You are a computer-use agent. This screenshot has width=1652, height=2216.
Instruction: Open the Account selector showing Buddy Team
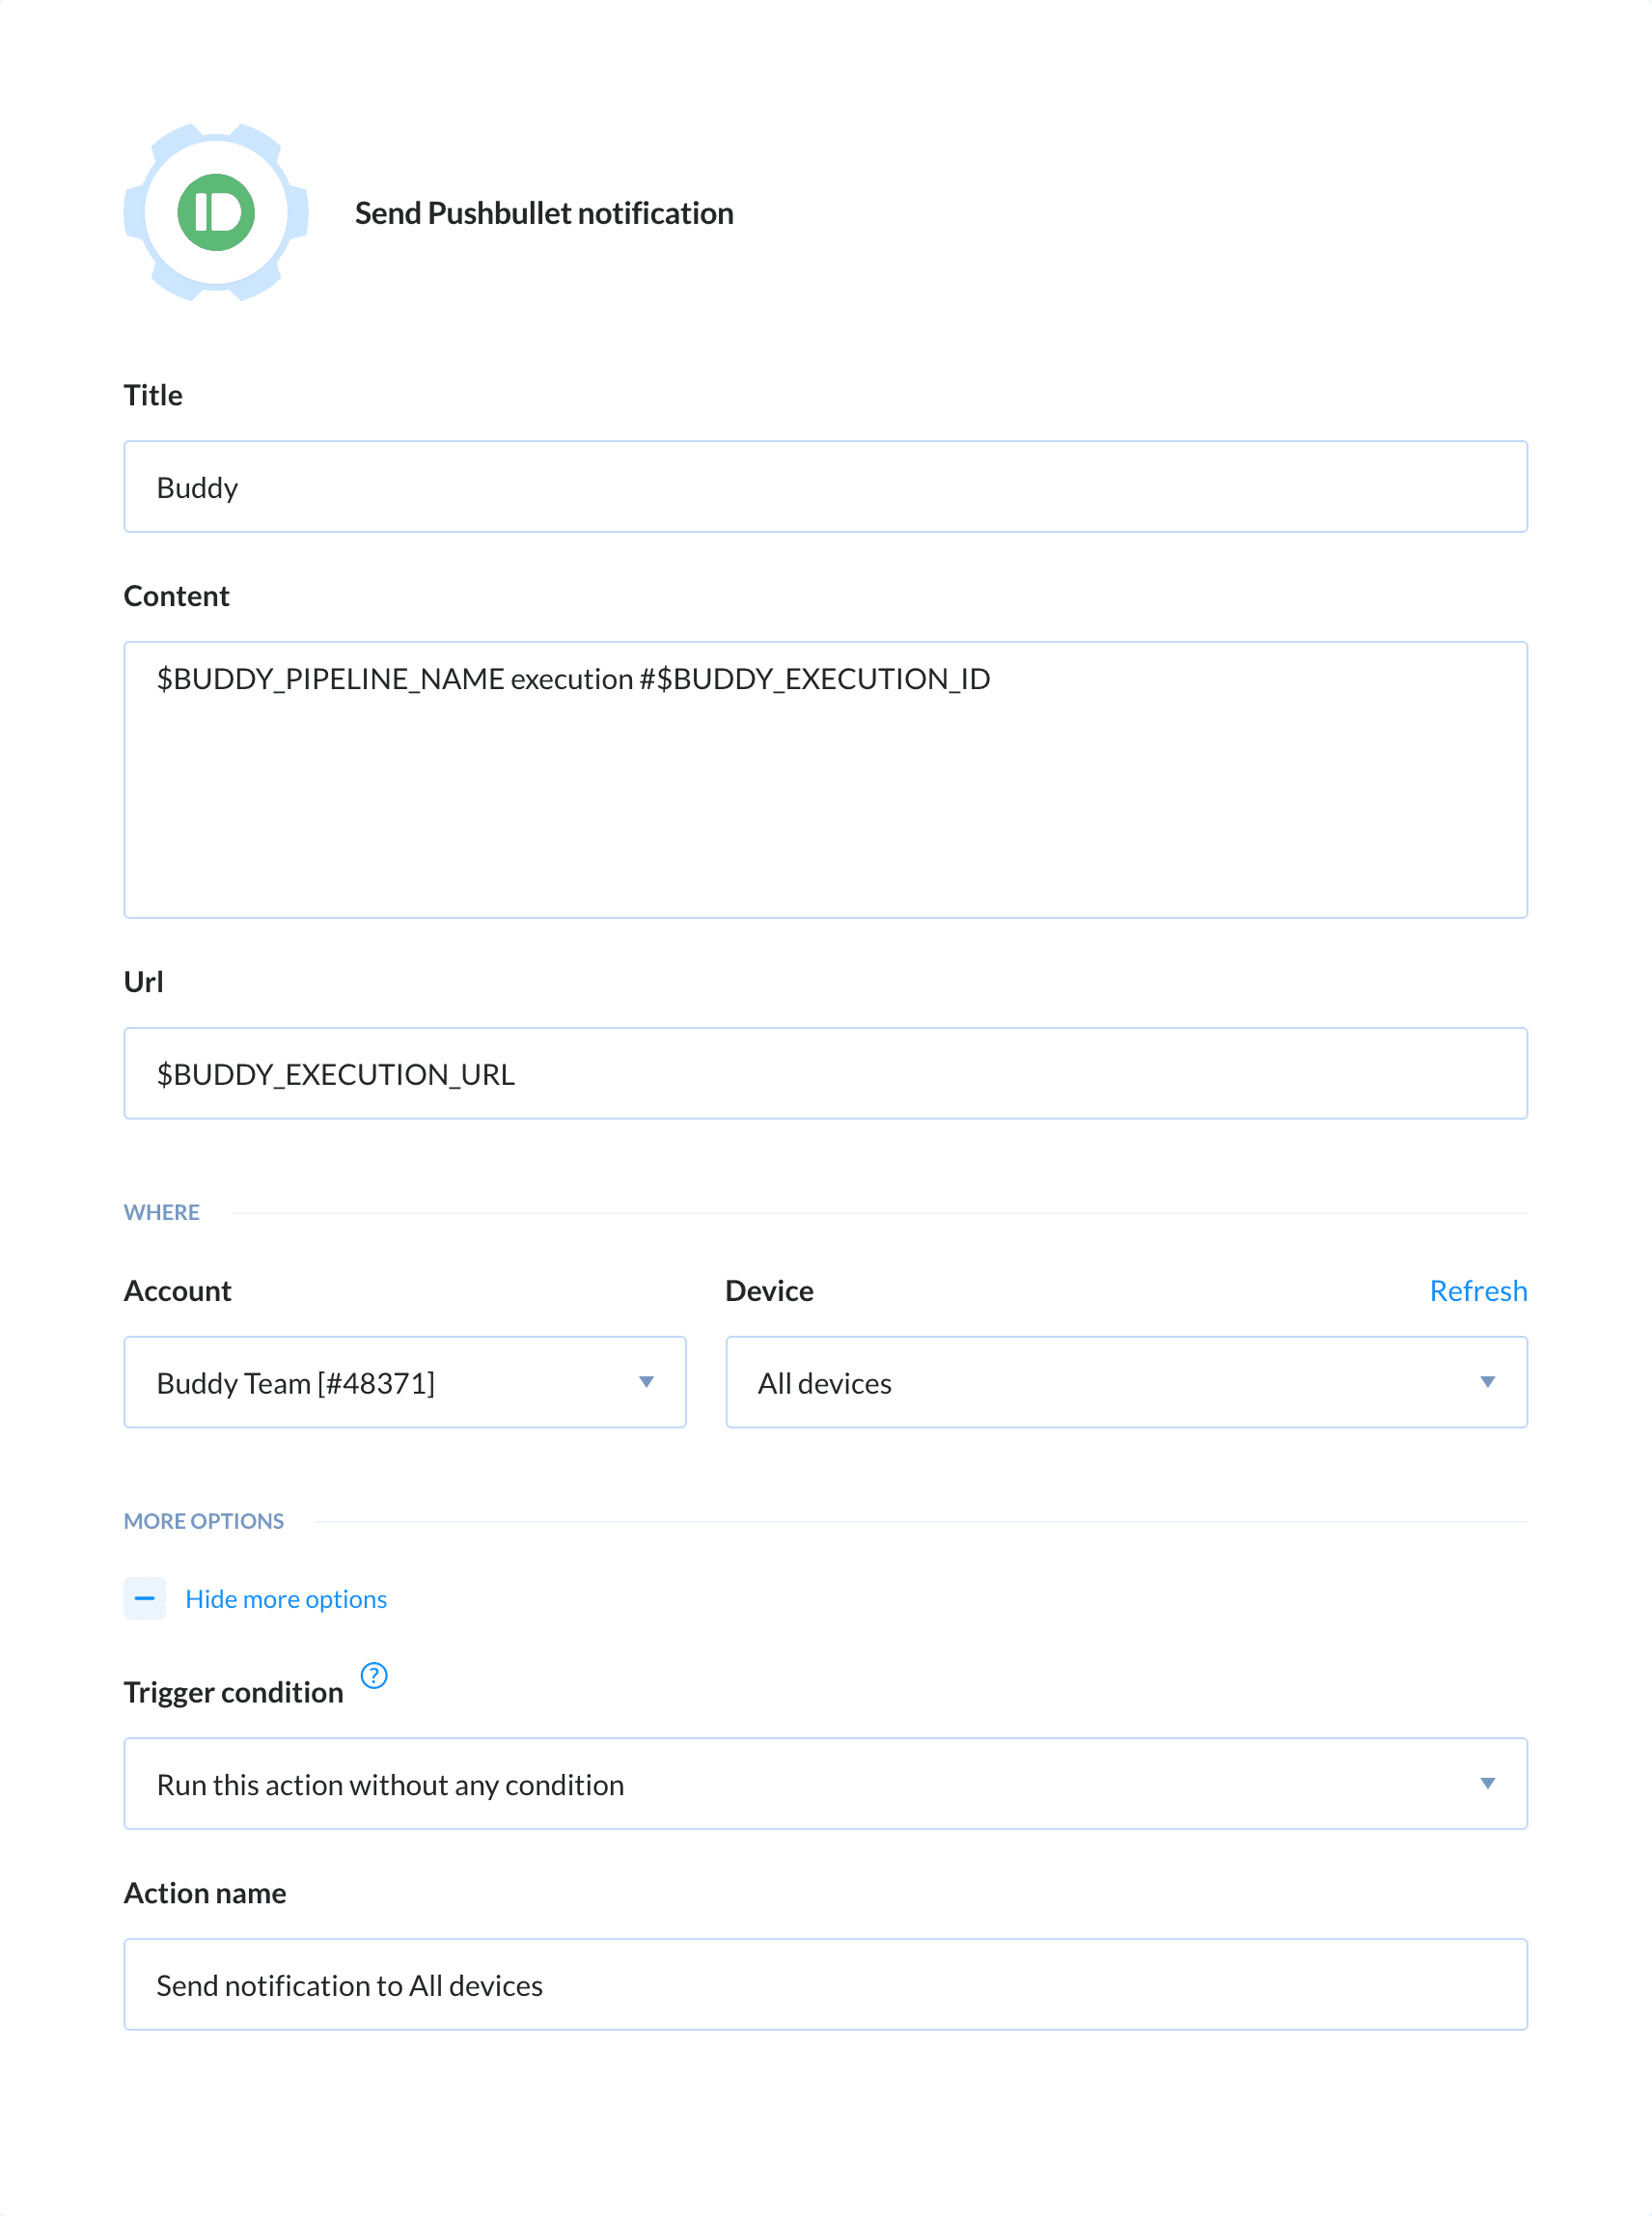404,1382
